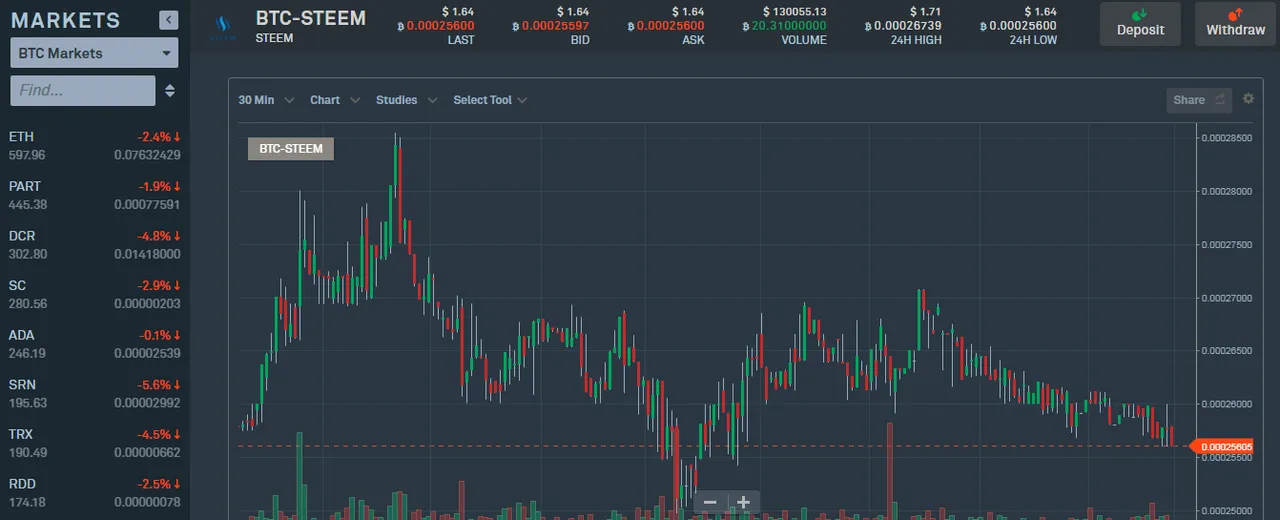Open the BTC Markets dropdown

pos(94,53)
